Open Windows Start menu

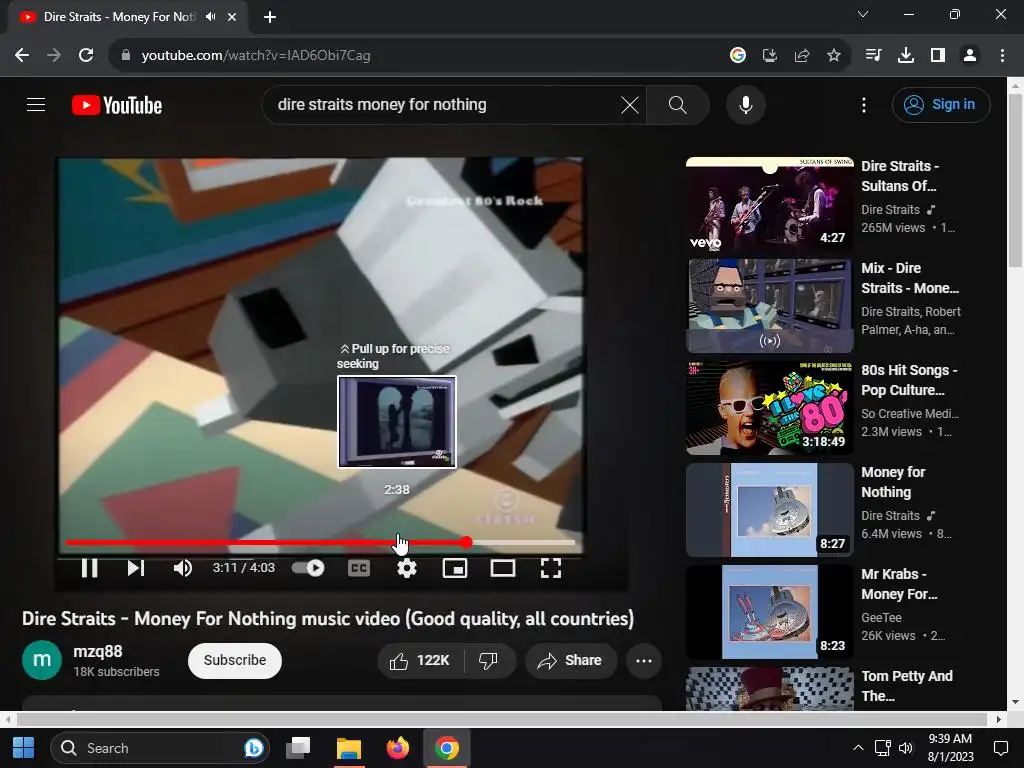tap(24, 748)
